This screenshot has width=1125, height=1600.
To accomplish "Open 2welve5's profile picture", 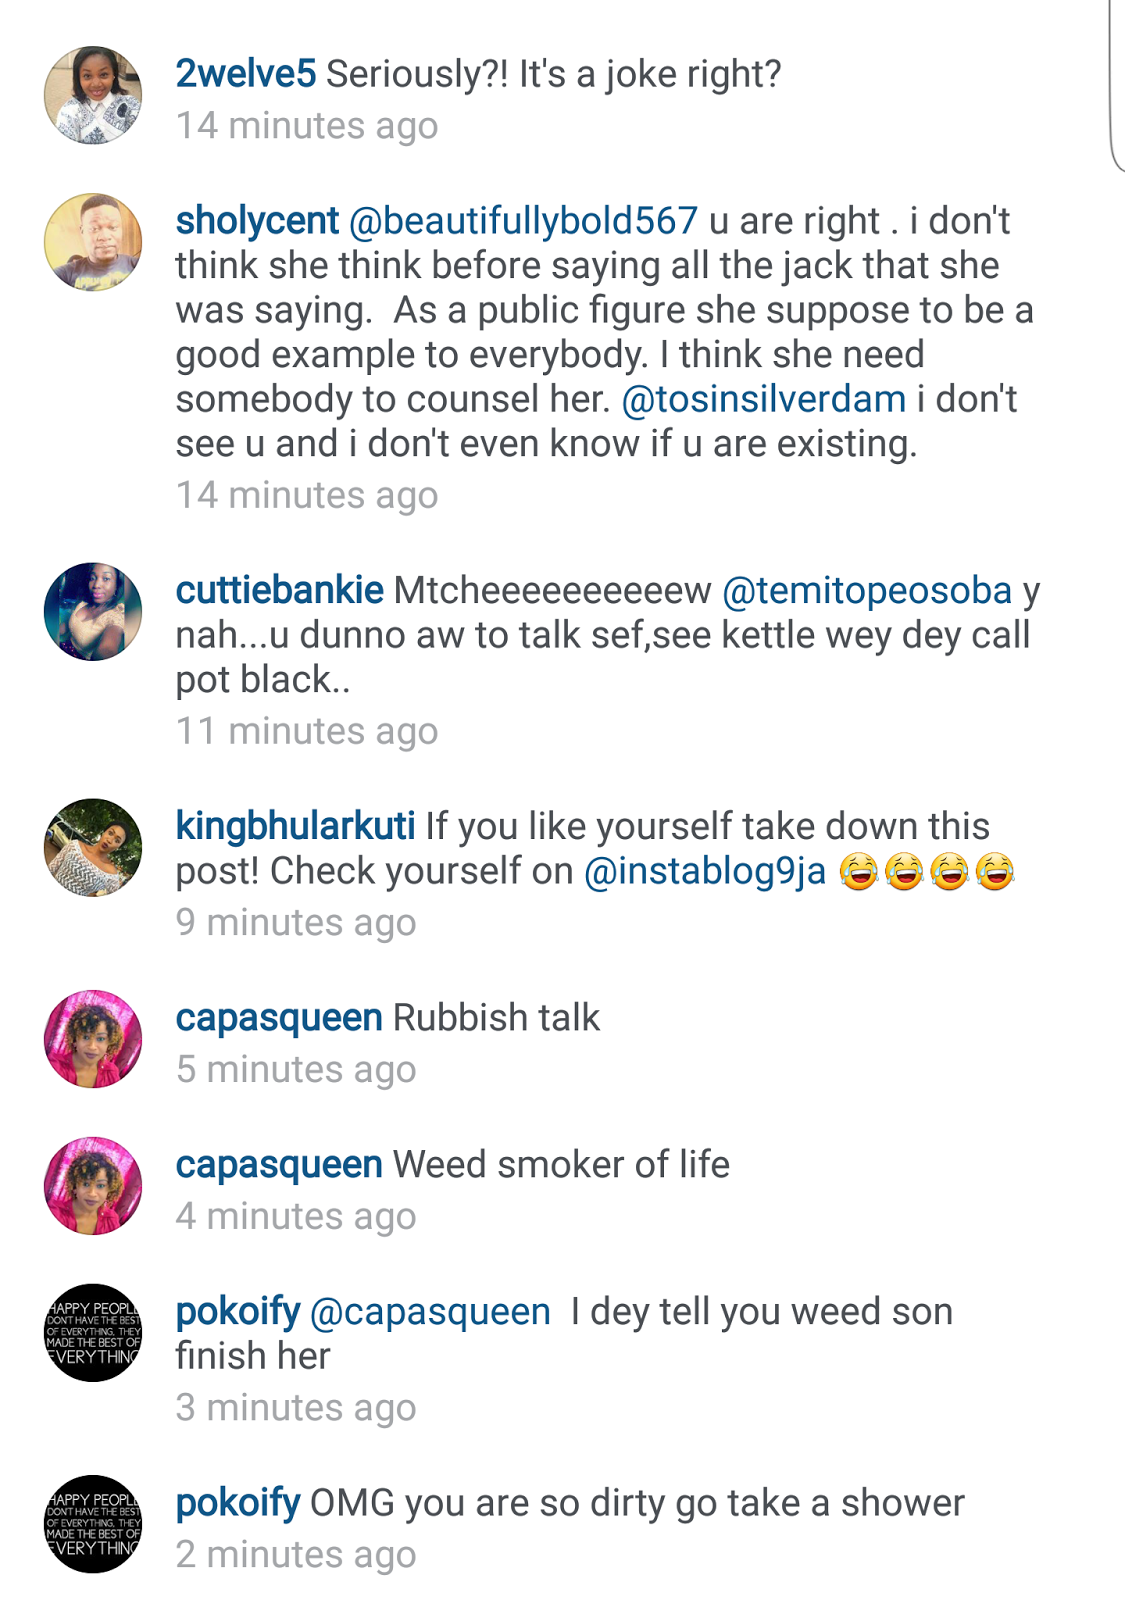I will (x=95, y=95).
